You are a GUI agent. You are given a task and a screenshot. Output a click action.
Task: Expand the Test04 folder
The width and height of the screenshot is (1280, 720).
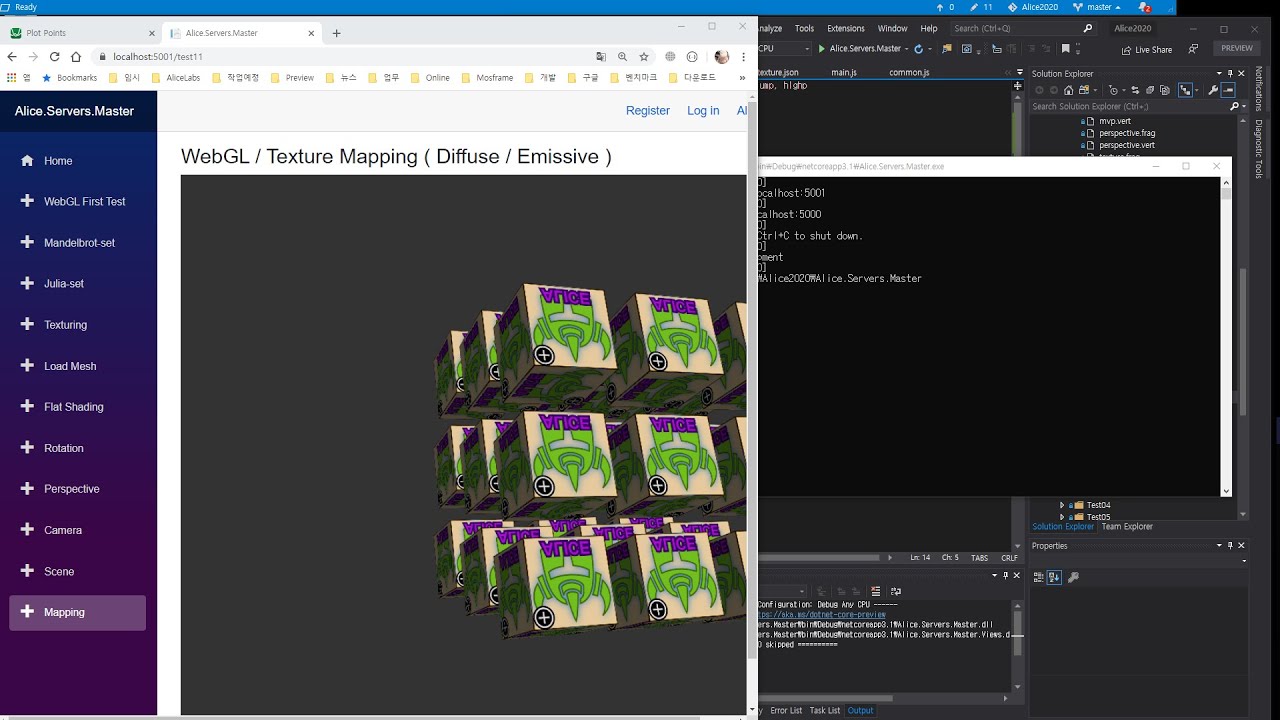[1062, 505]
